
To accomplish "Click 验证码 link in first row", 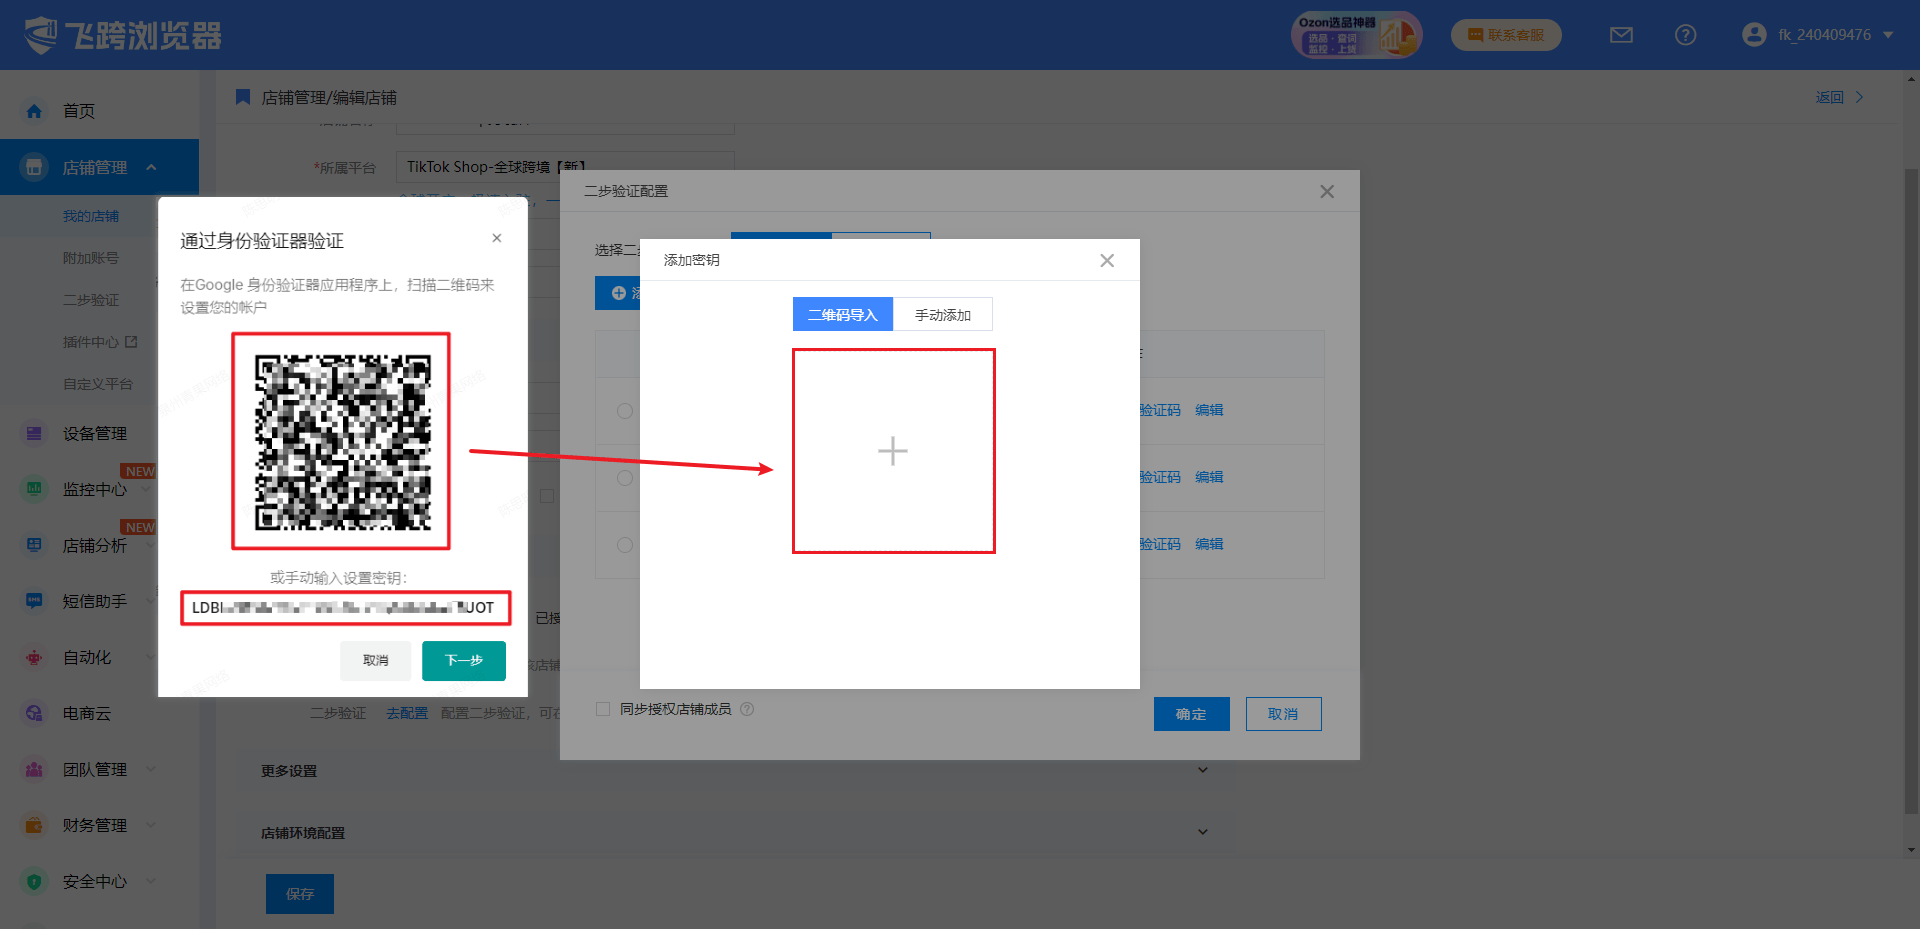I will pyautogui.click(x=1160, y=410).
